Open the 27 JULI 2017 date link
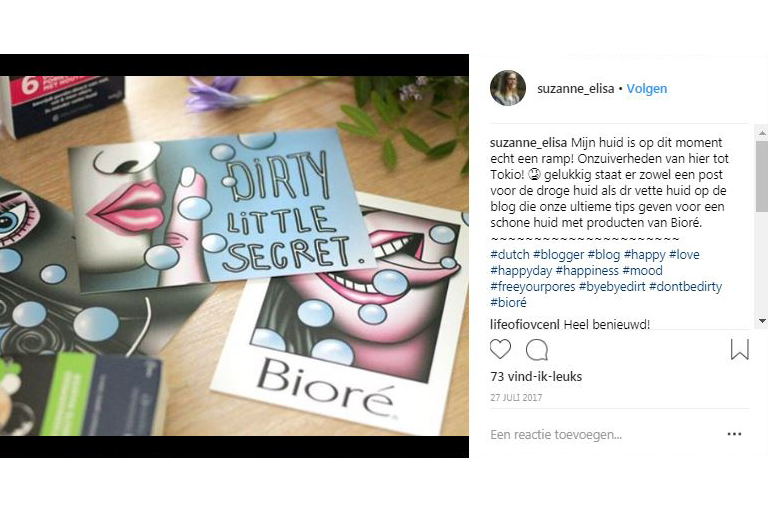This screenshot has width=768, height=510. (x=516, y=398)
